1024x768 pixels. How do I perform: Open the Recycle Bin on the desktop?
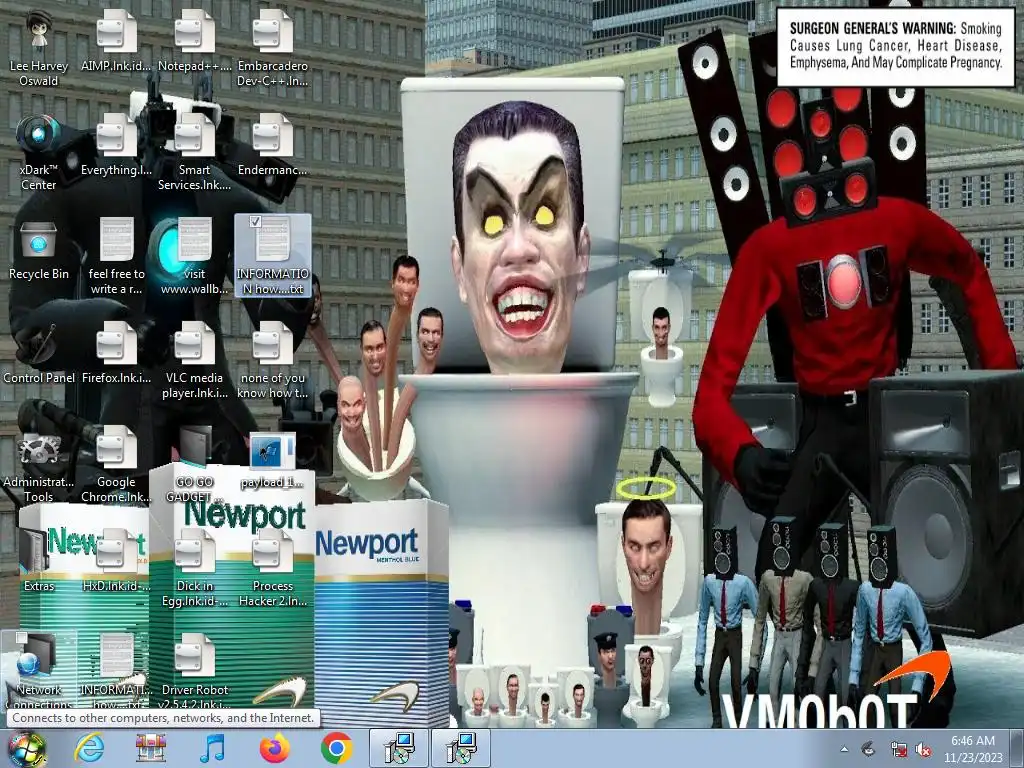click(39, 251)
